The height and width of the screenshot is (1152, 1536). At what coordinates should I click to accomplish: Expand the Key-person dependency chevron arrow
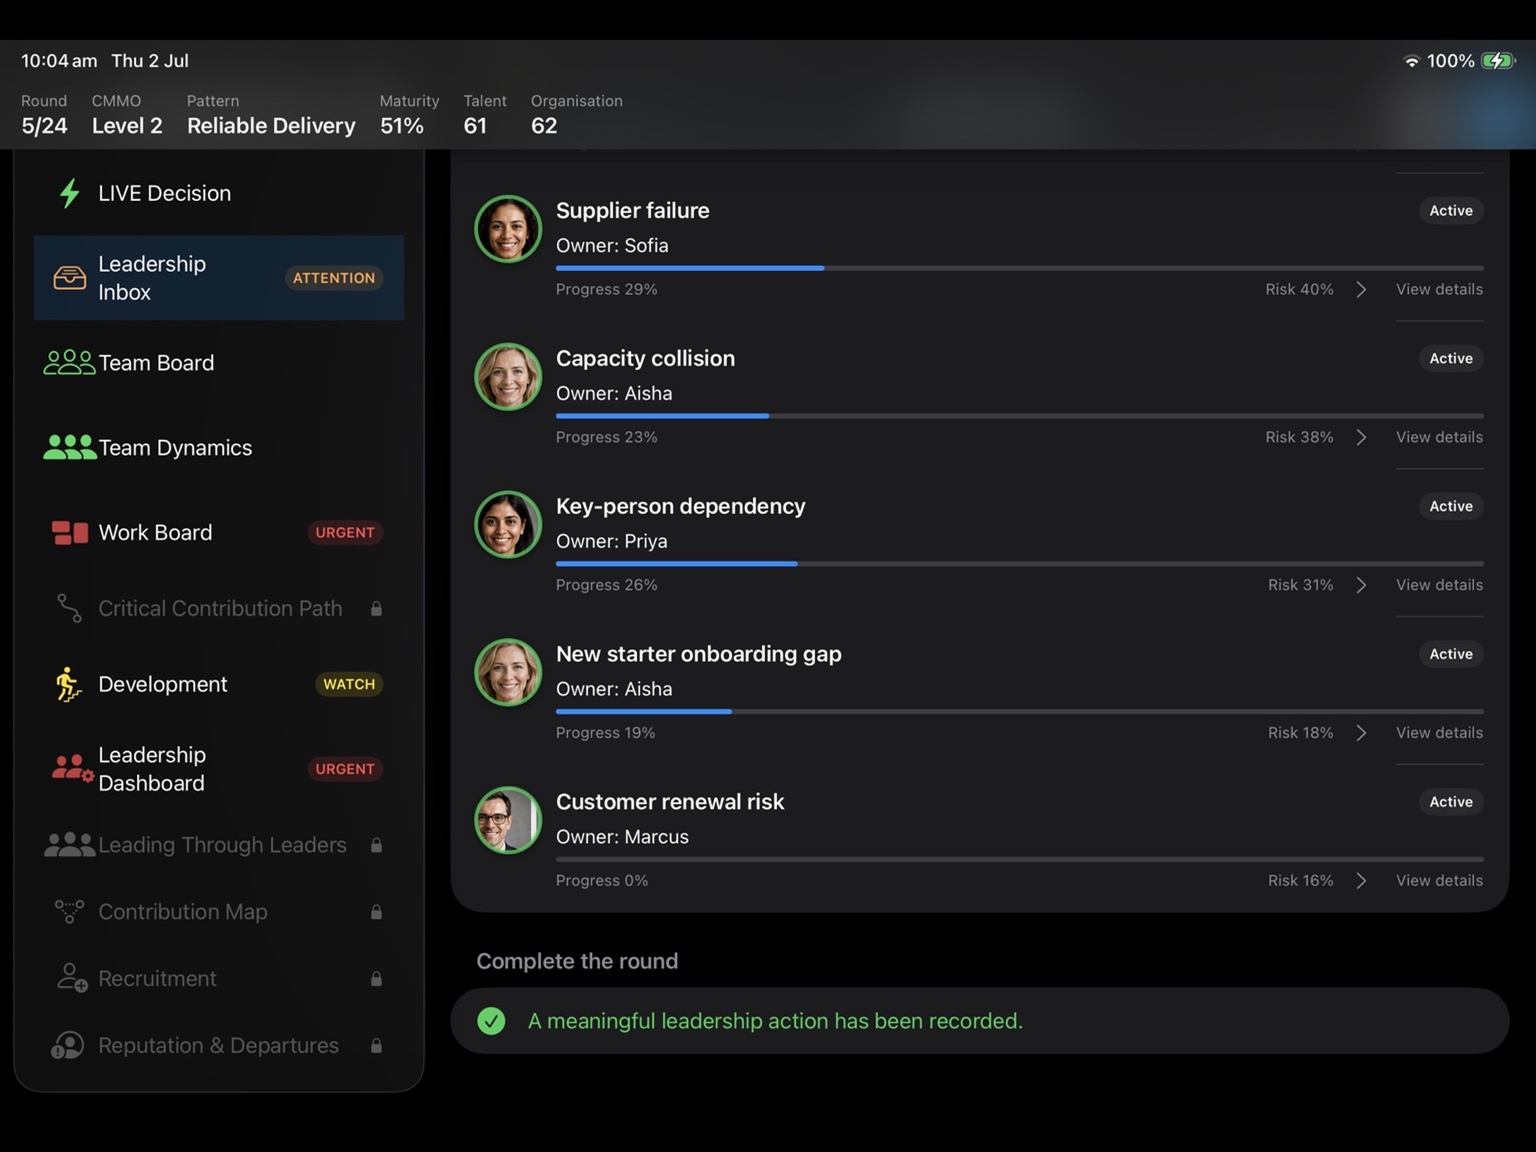(1361, 585)
